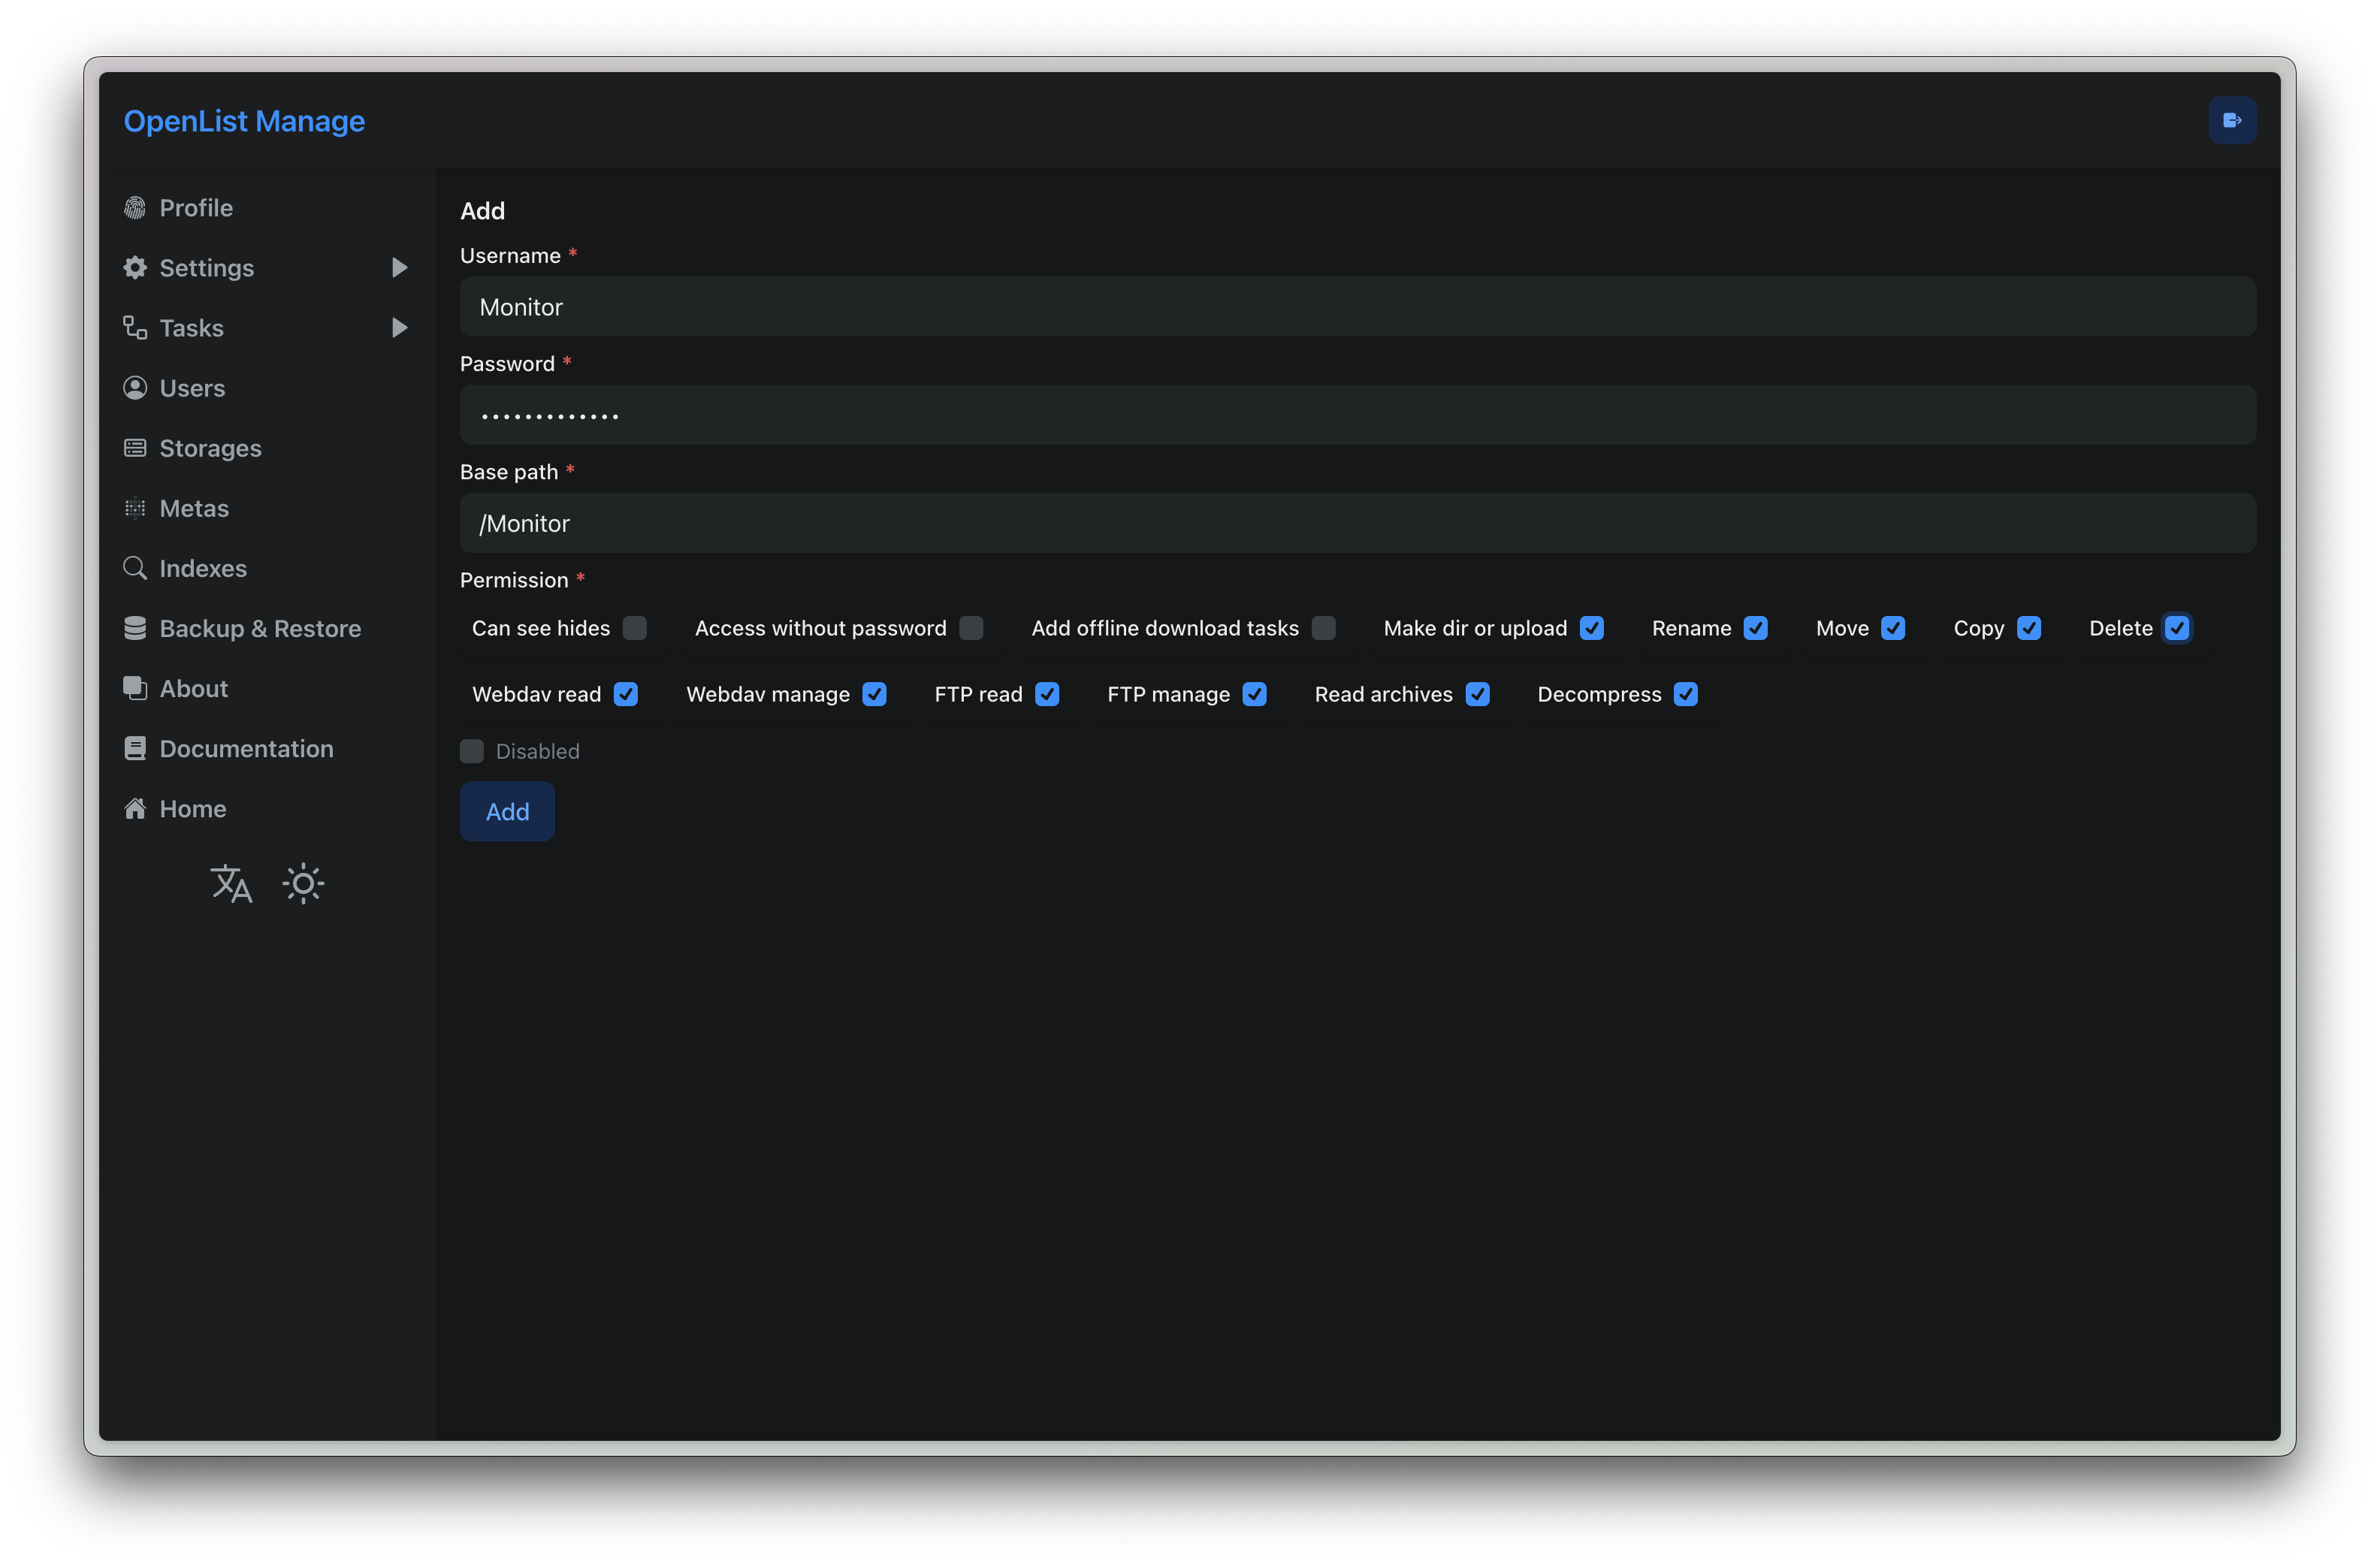This screenshot has width=2380, height=1567.
Task: Check the Disabled checkbox
Action: click(x=472, y=751)
